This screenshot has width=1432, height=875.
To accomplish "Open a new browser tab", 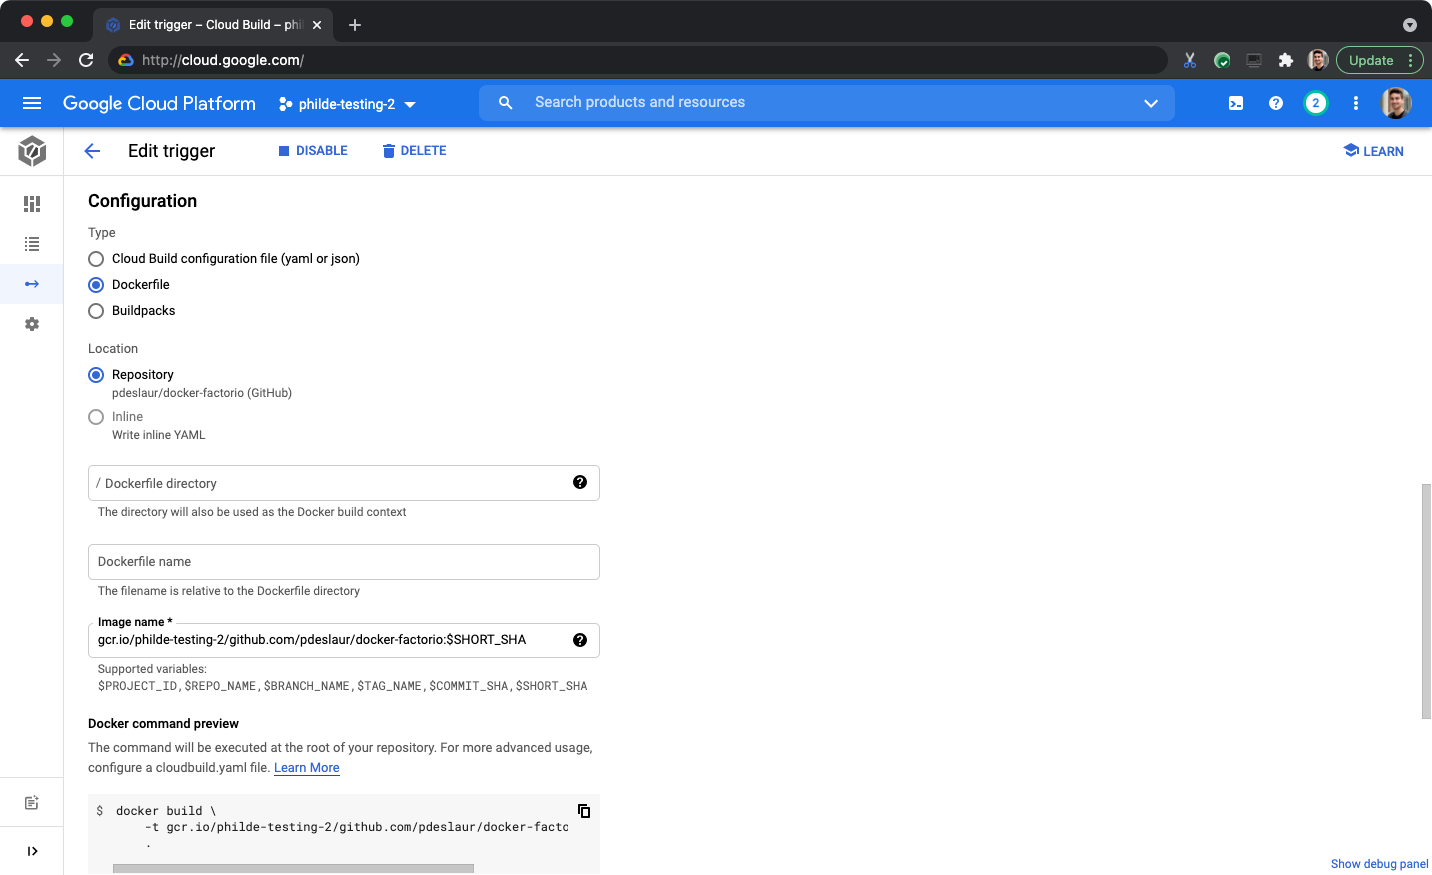I will click(355, 25).
